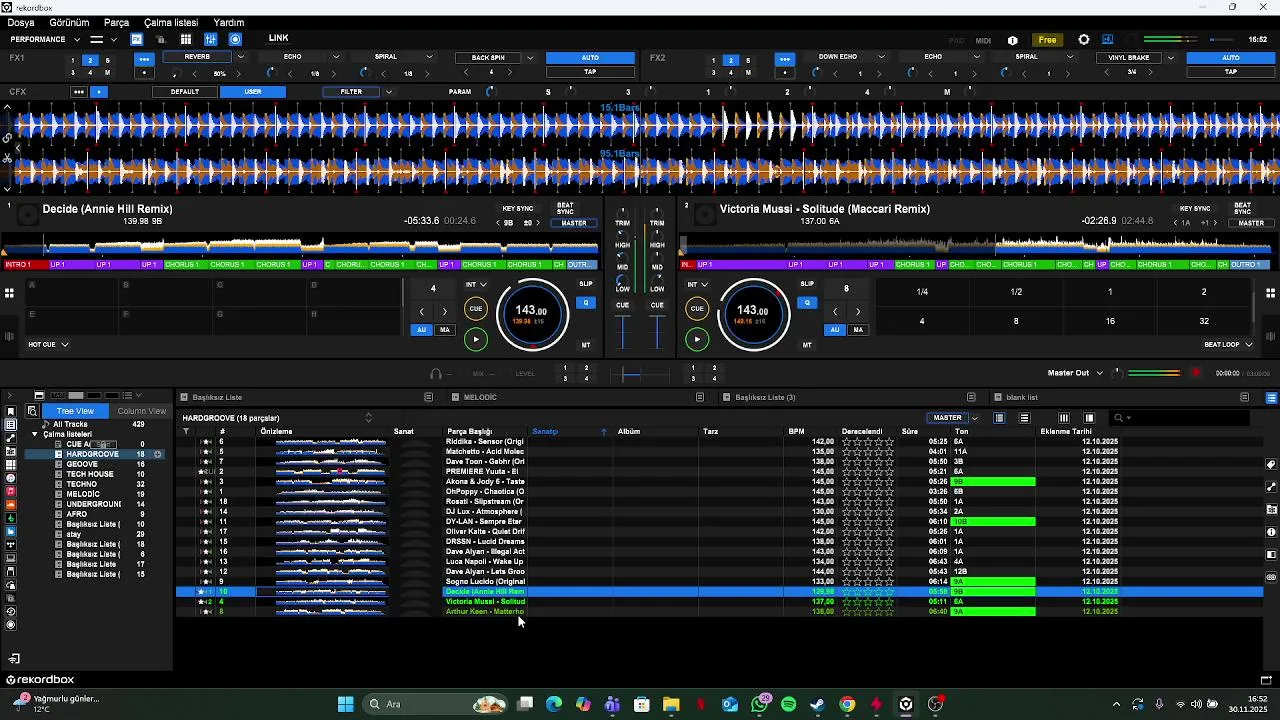Screen dimensions: 1280x720
Task: Open File Explorer from the taskbar
Action: click(x=671, y=704)
